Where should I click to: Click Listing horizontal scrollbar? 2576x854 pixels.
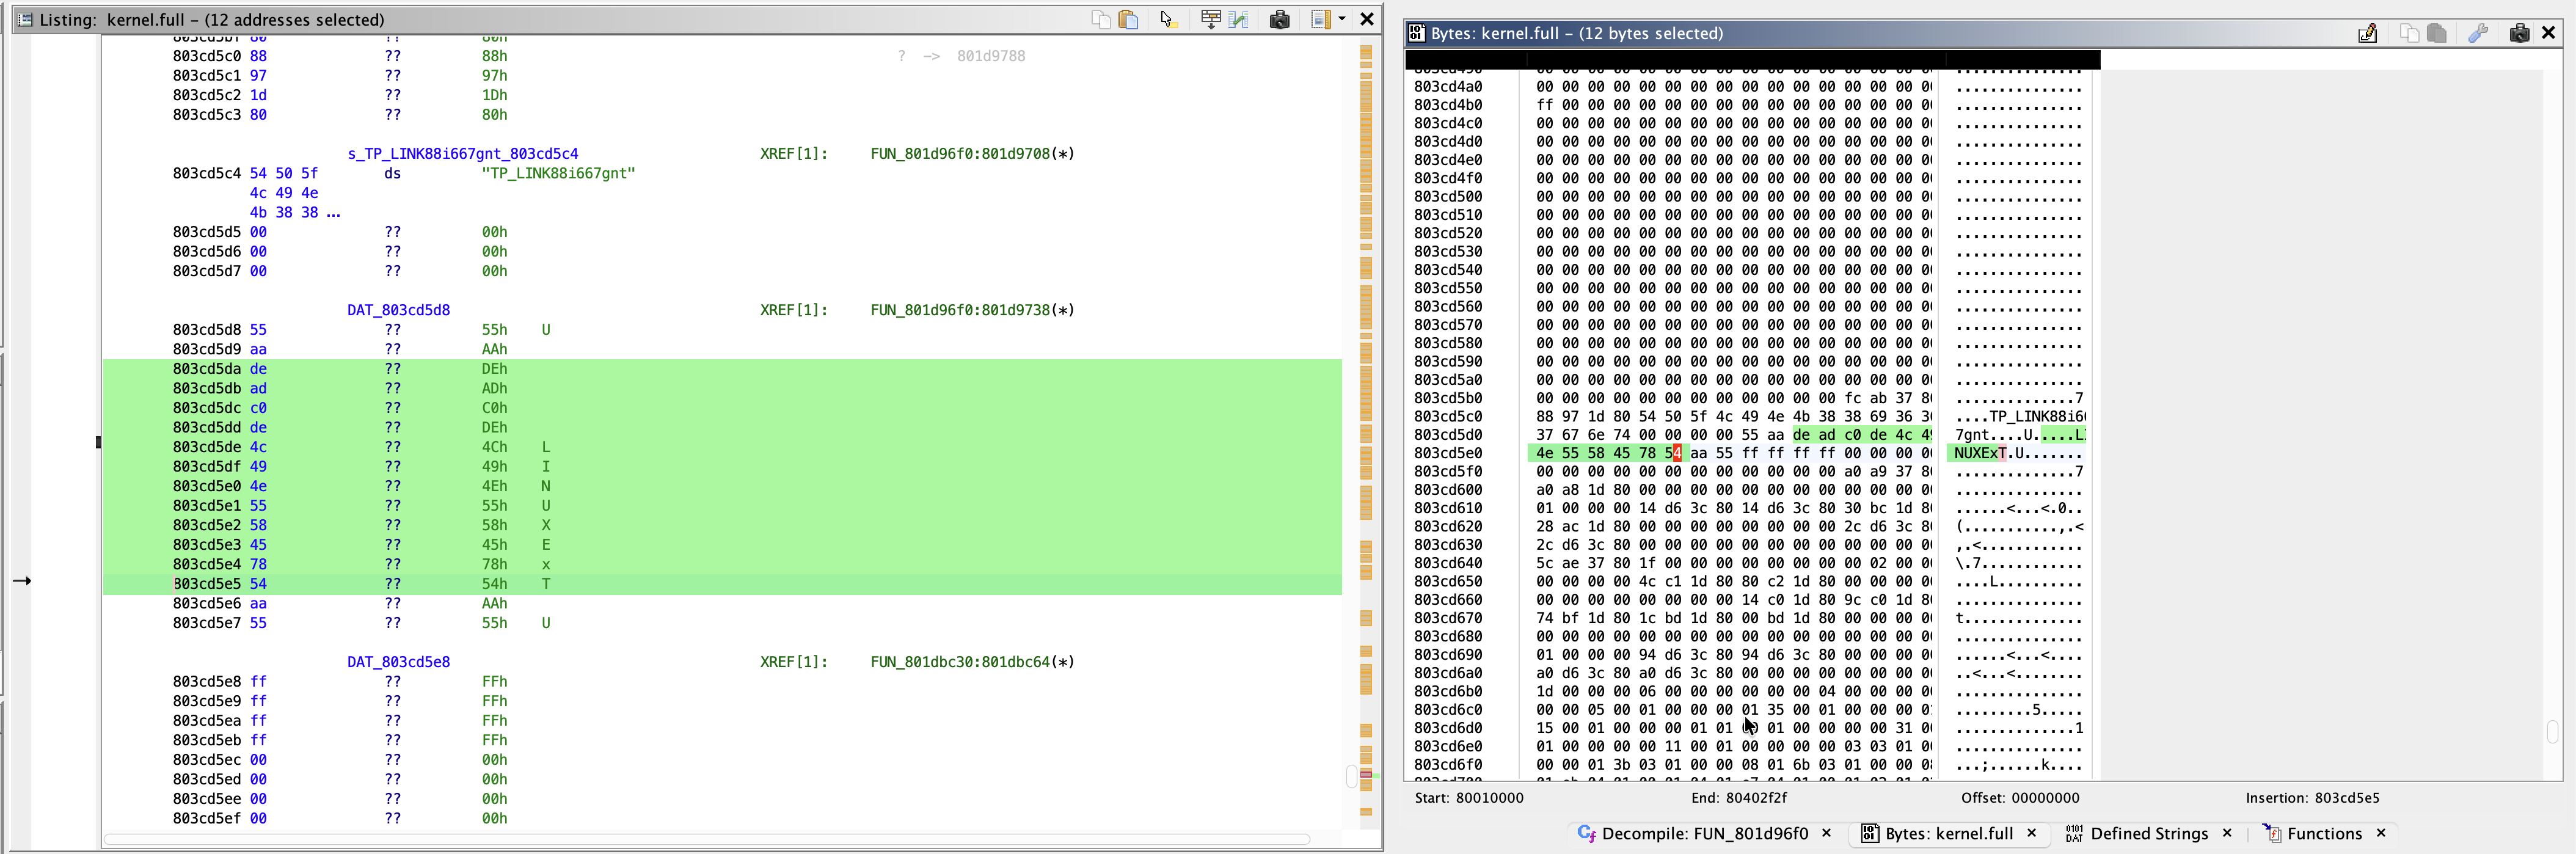706,839
